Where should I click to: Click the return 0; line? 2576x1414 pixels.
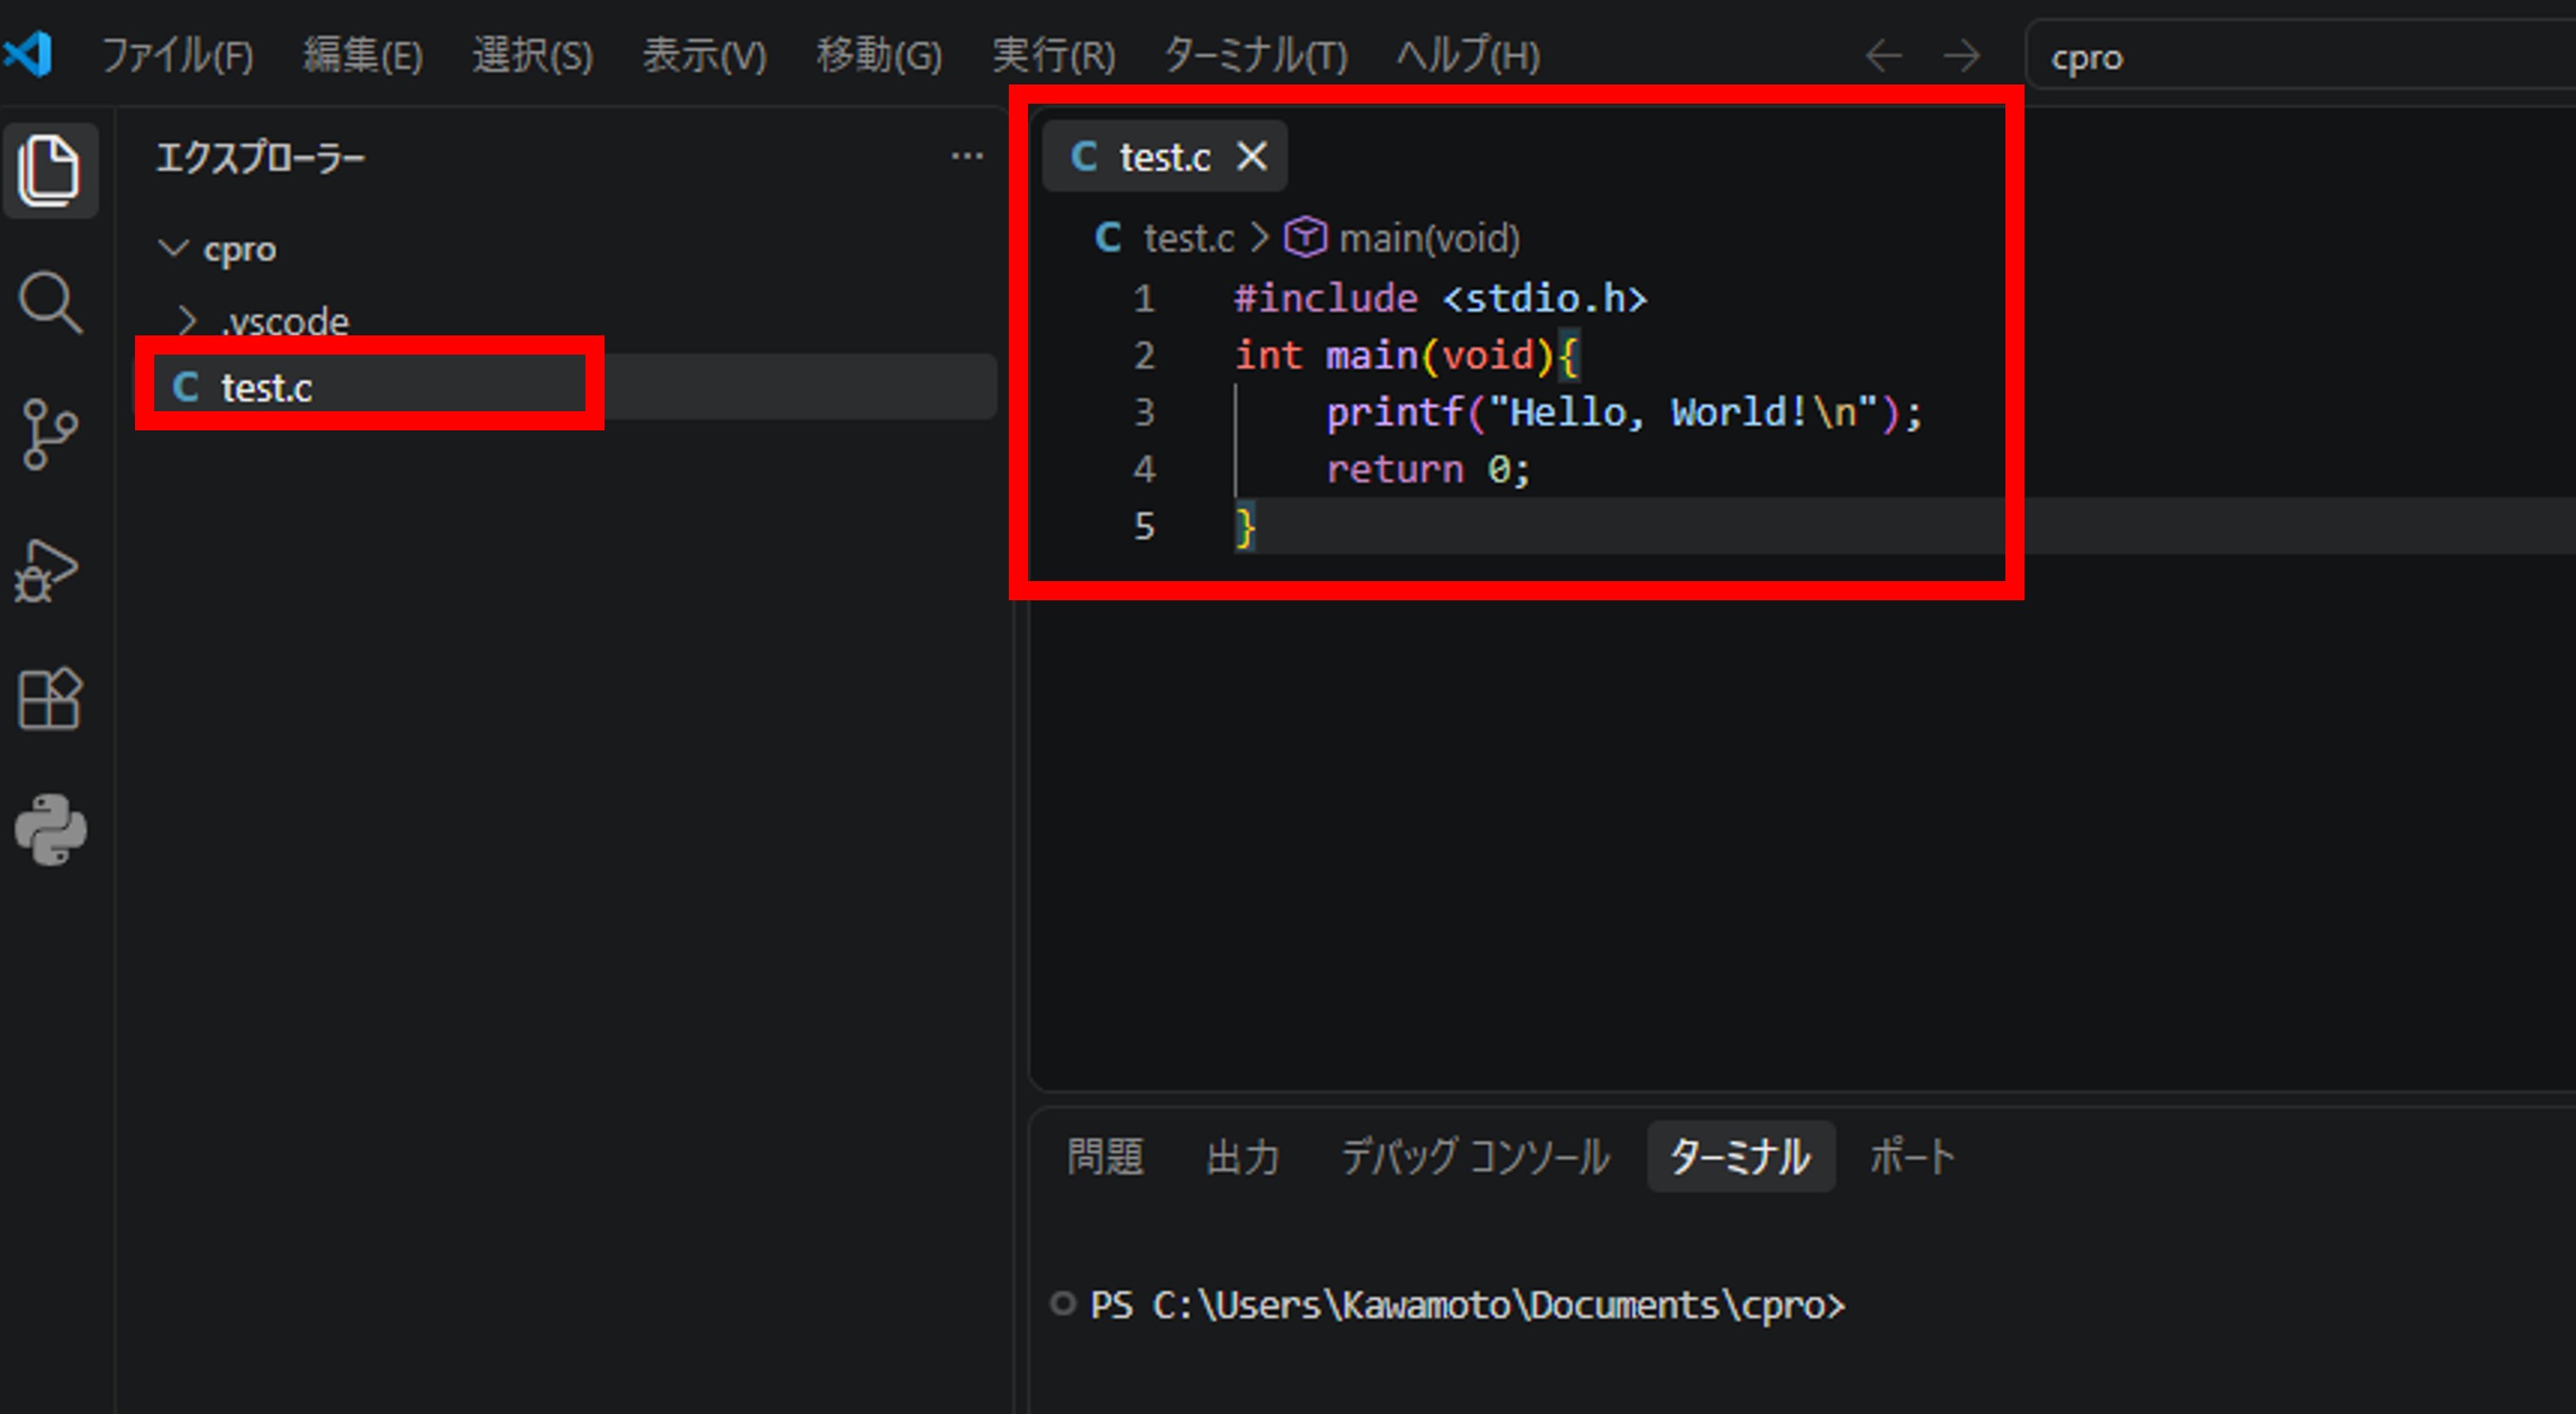1428,469
